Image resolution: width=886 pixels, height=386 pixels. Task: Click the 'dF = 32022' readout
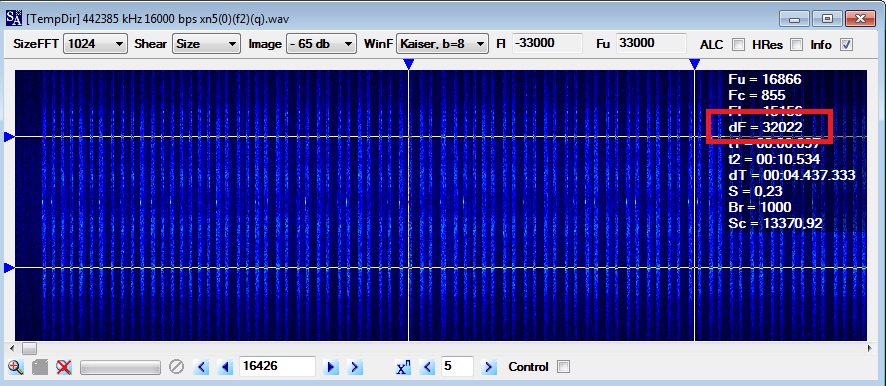(x=765, y=128)
